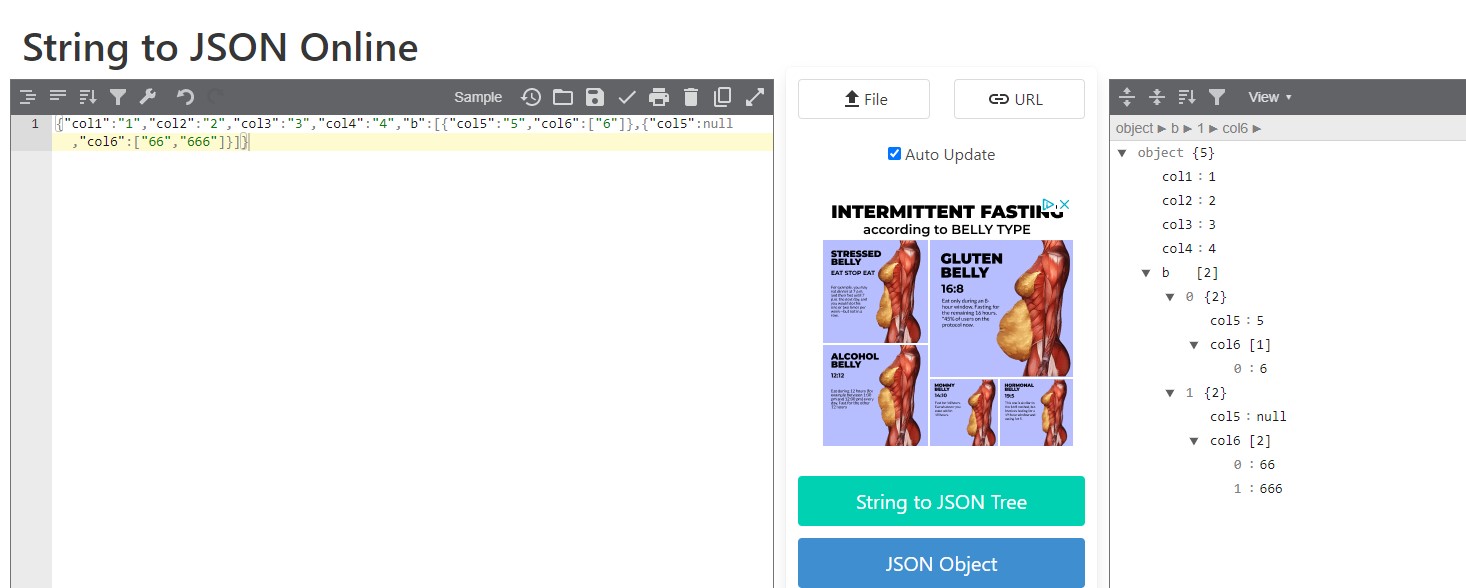Viewport: 1466px width, 588px height.
Task: Select col6 in the tree breadcrumb path
Action: coord(1235,129)
